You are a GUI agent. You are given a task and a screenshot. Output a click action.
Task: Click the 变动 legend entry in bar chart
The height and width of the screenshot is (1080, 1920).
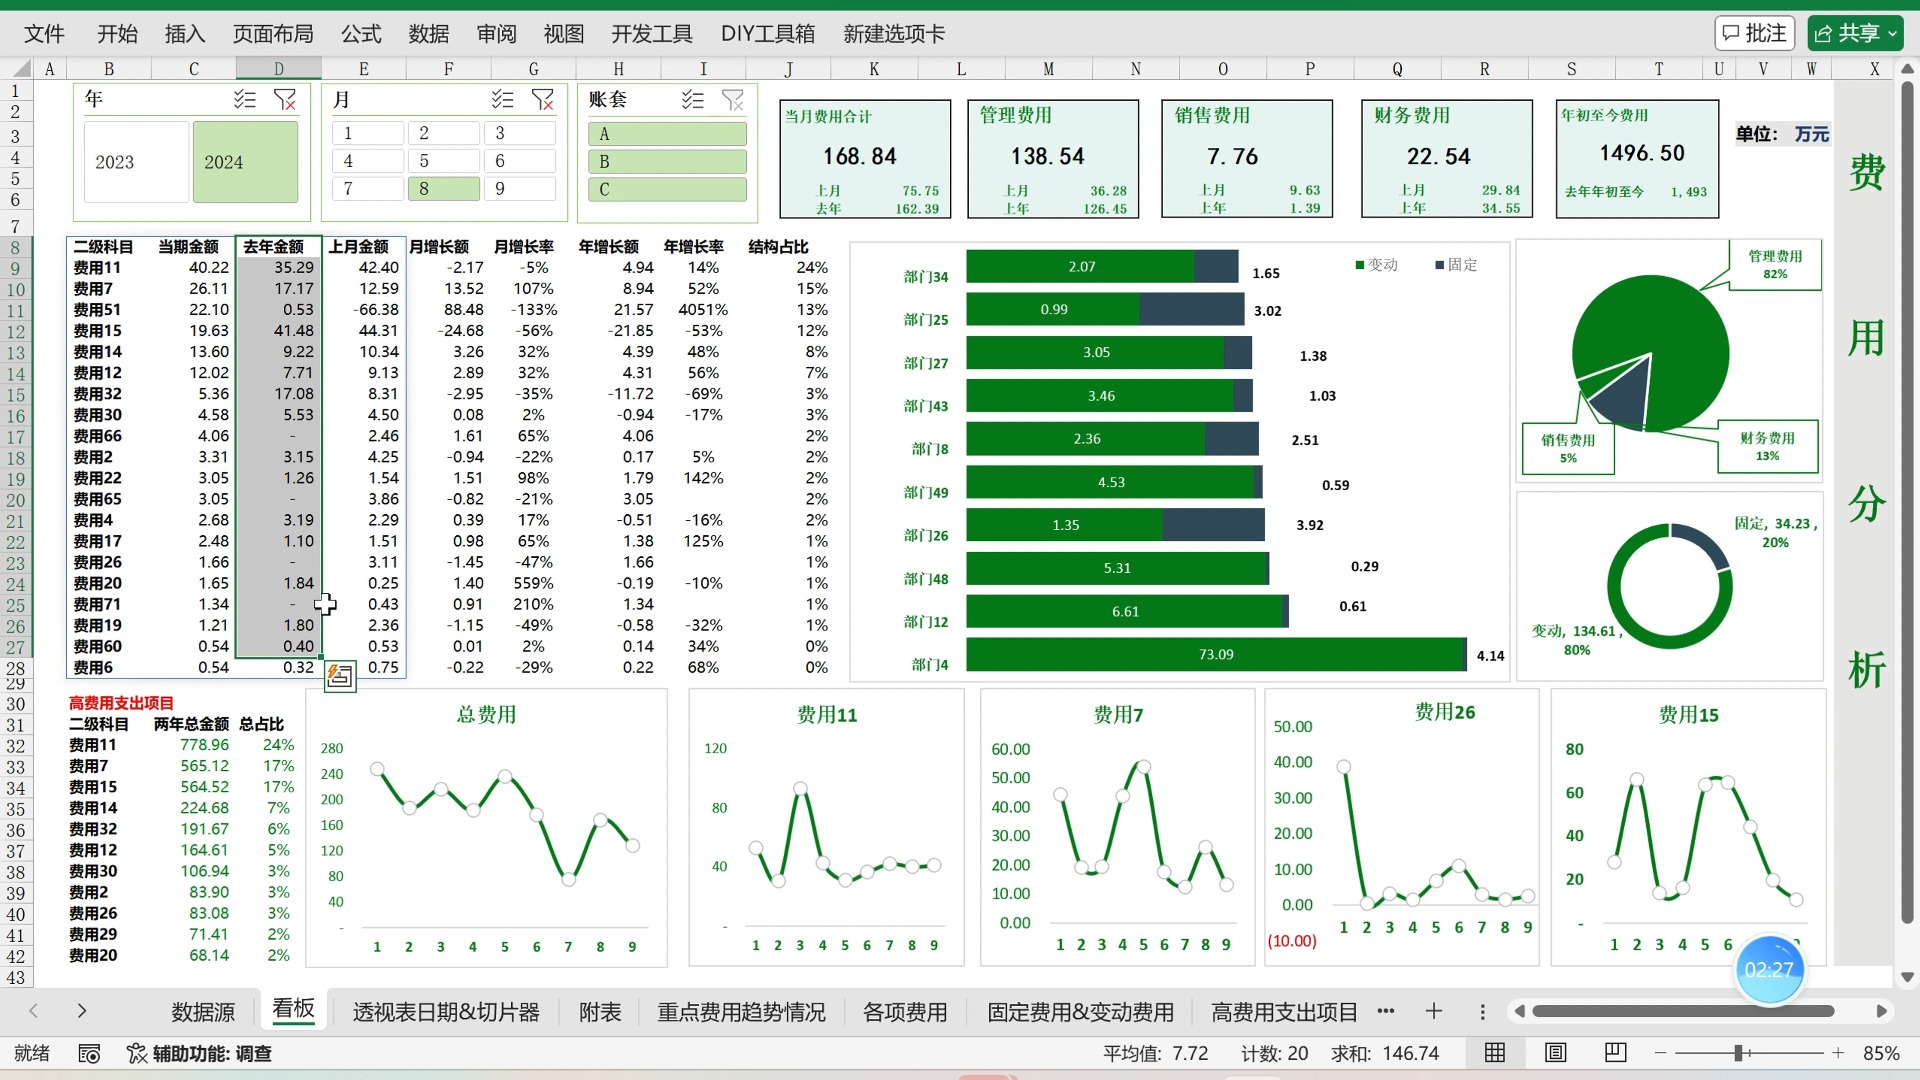1376,265
